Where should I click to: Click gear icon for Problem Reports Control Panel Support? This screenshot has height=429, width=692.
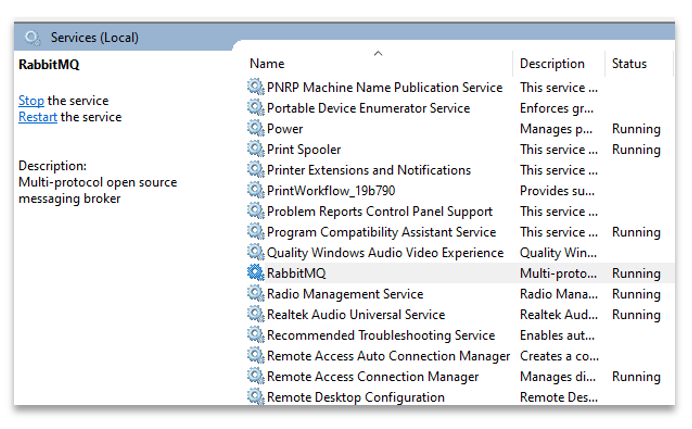(256, 211)
